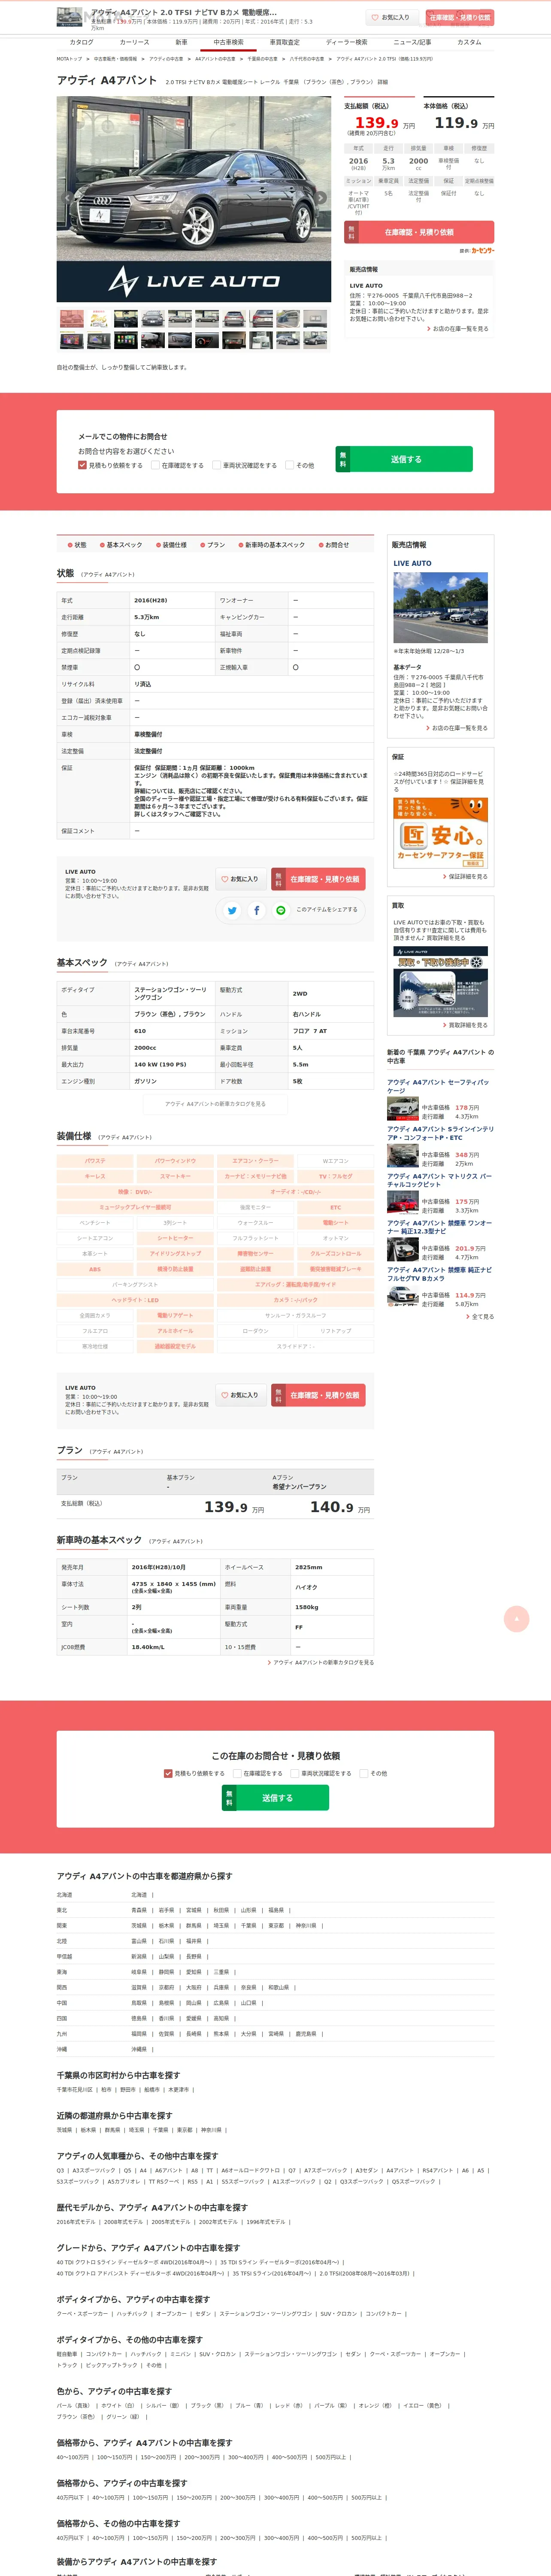Jump to the 新車時の基本スペック section anchor
Image resolution: width=551 pixels, height=2576 pixels.
[x=271, y=545]
